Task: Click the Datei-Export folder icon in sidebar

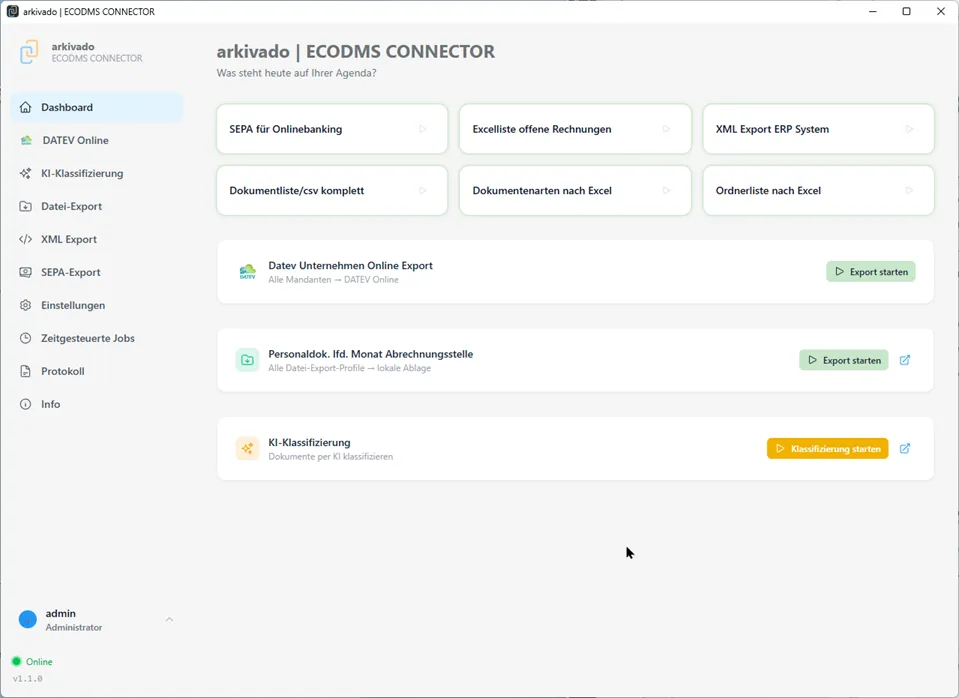Action: [25, 206]
